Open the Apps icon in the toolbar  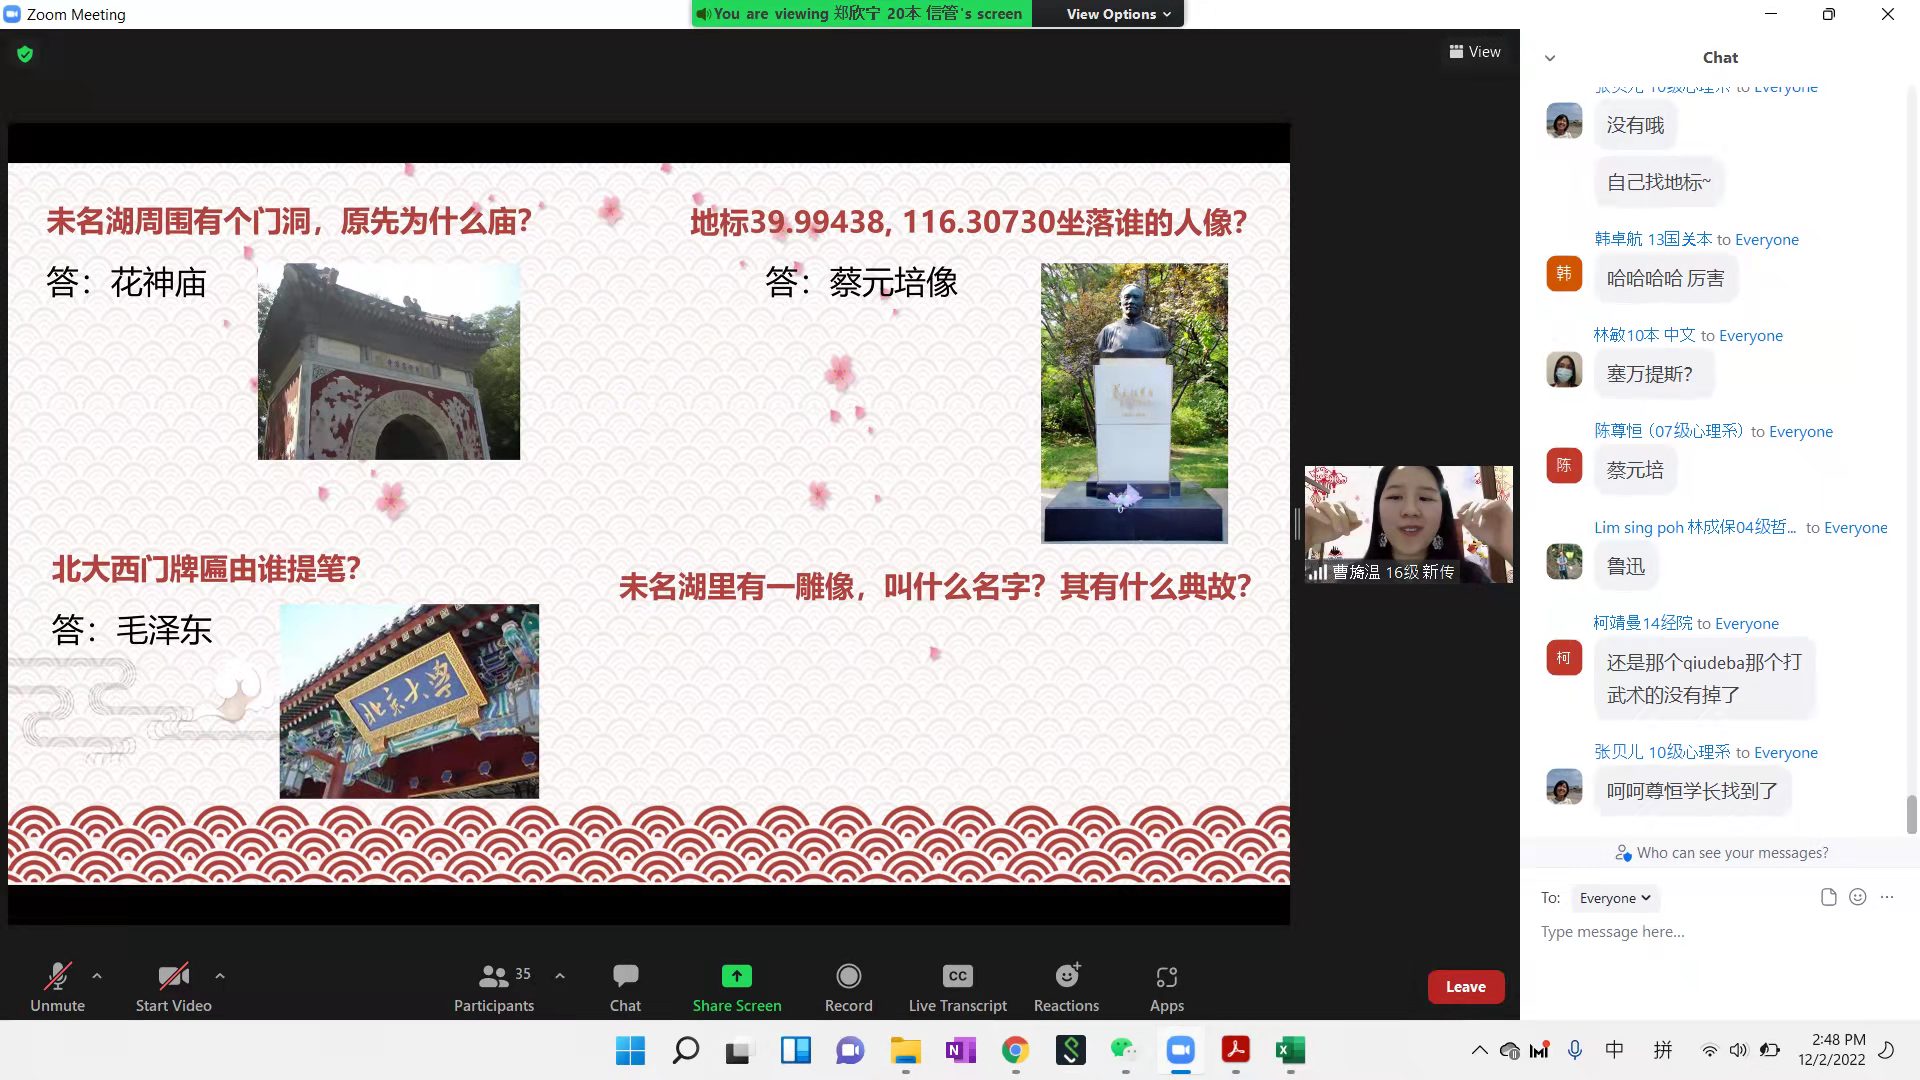pyautogui.click(x=1166, y=986)
